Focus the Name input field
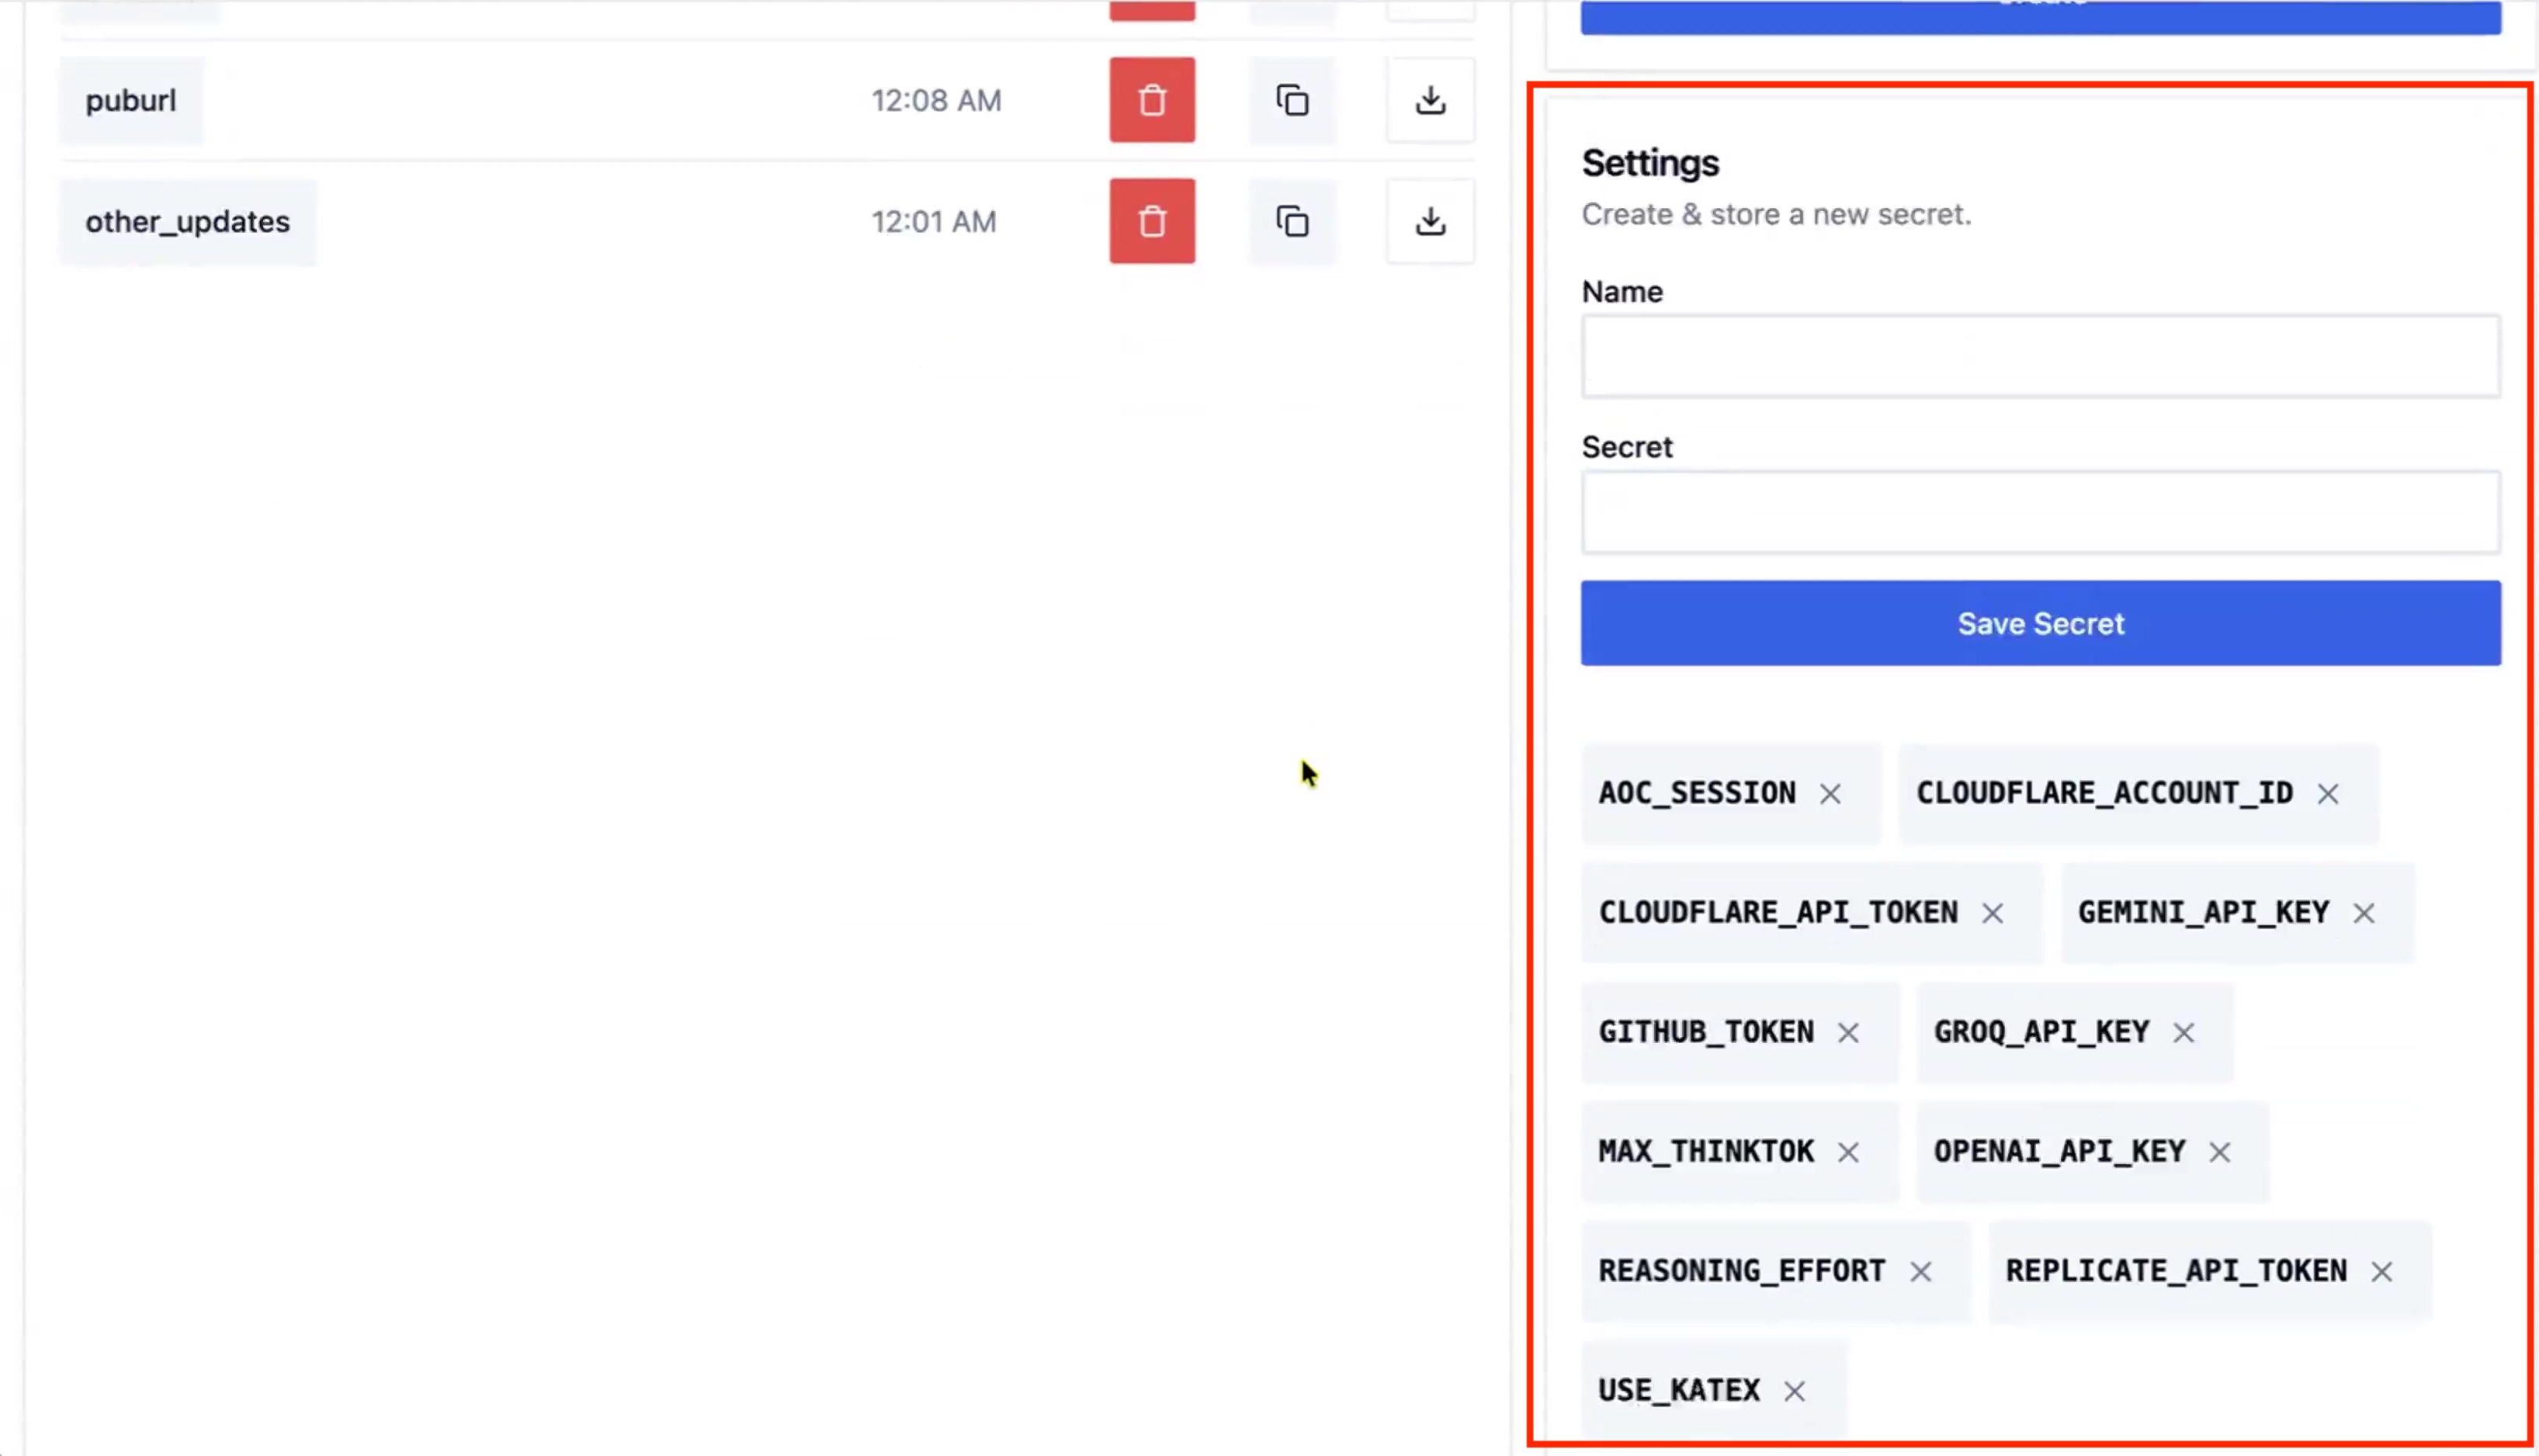The image size is (2539, 1456). tap(2040, 356)
